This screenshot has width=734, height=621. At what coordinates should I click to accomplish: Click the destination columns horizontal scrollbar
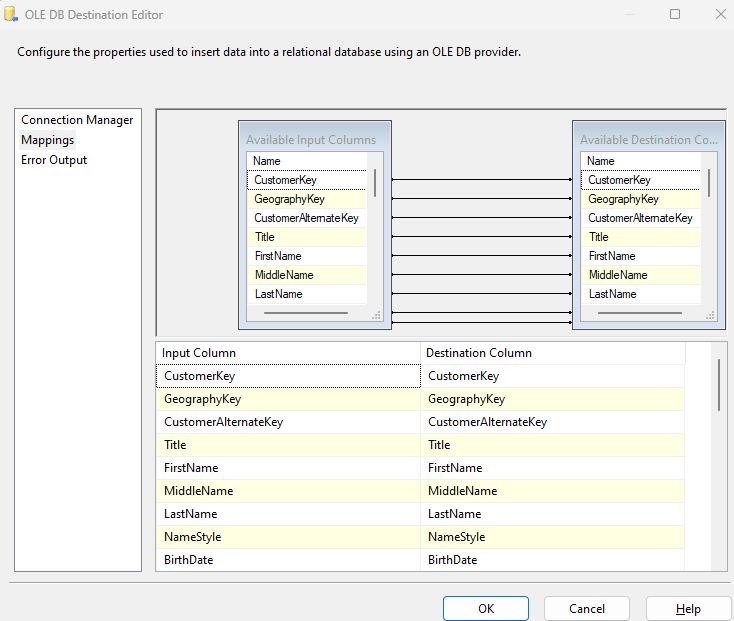point(639,313)
